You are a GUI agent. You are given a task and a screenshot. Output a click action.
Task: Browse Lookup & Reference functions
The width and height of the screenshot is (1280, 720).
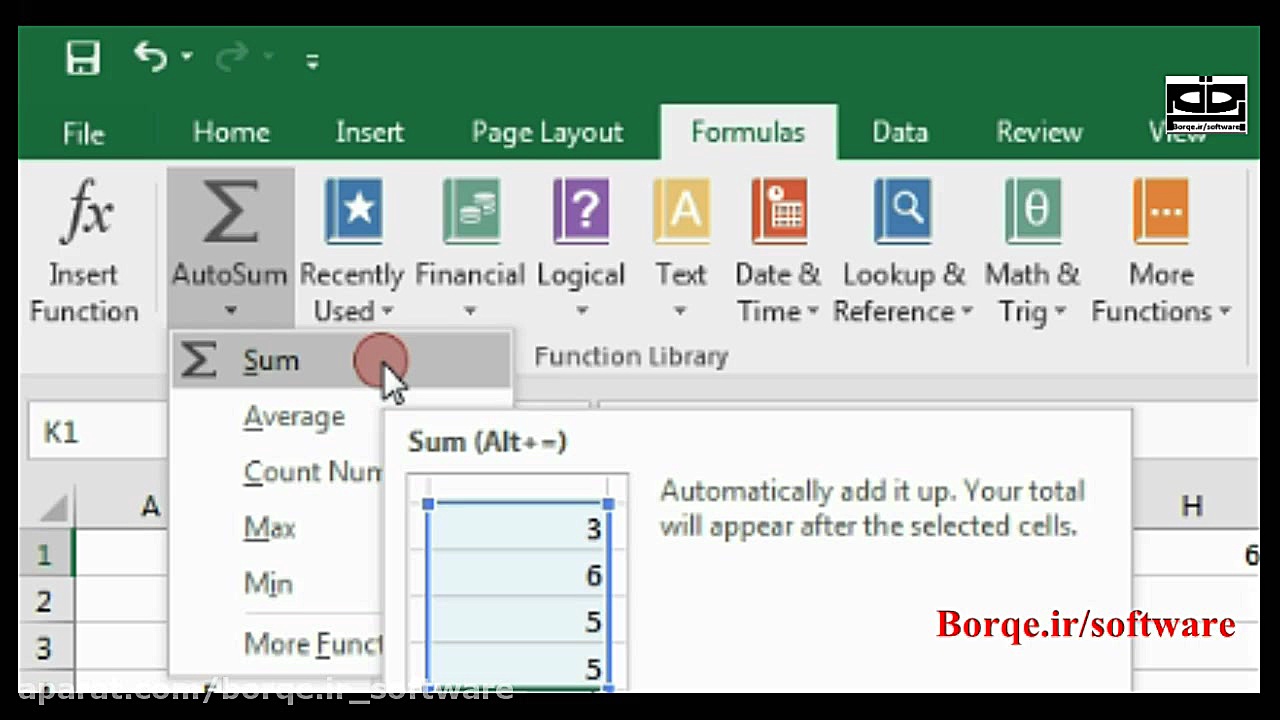[904, 249]
